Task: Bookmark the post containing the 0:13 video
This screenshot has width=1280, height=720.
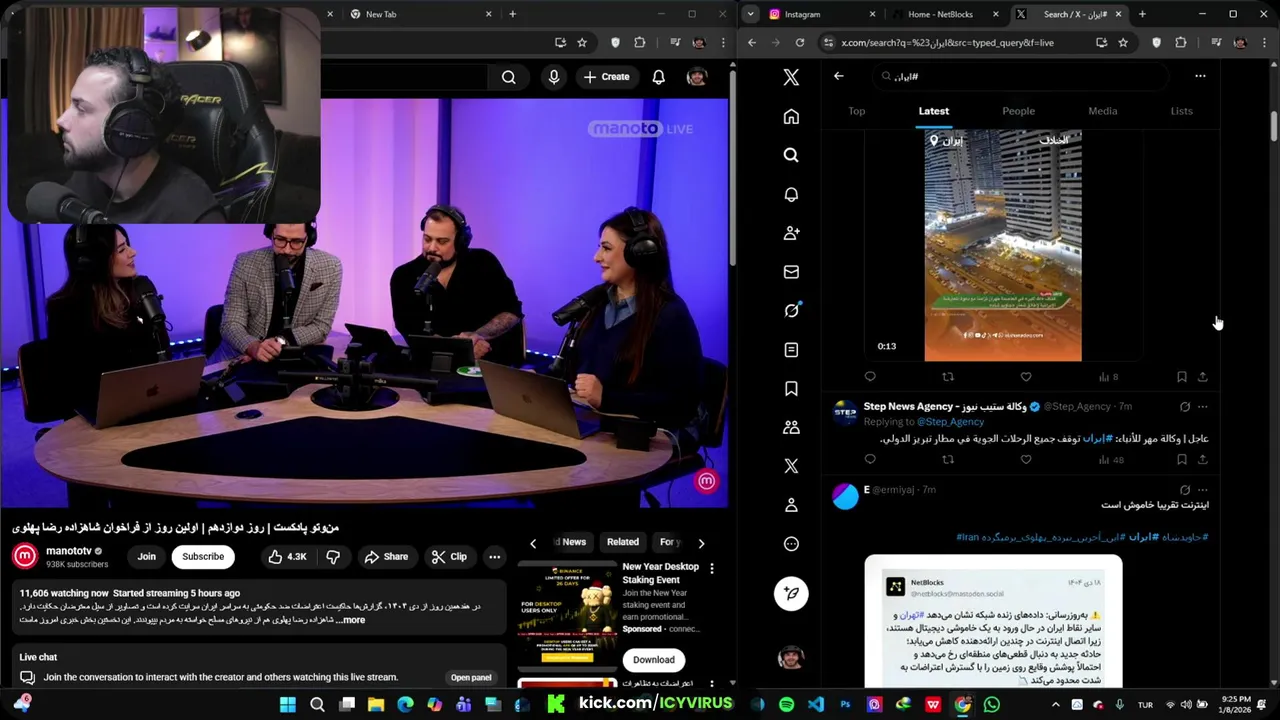Action: [1181, 377]
